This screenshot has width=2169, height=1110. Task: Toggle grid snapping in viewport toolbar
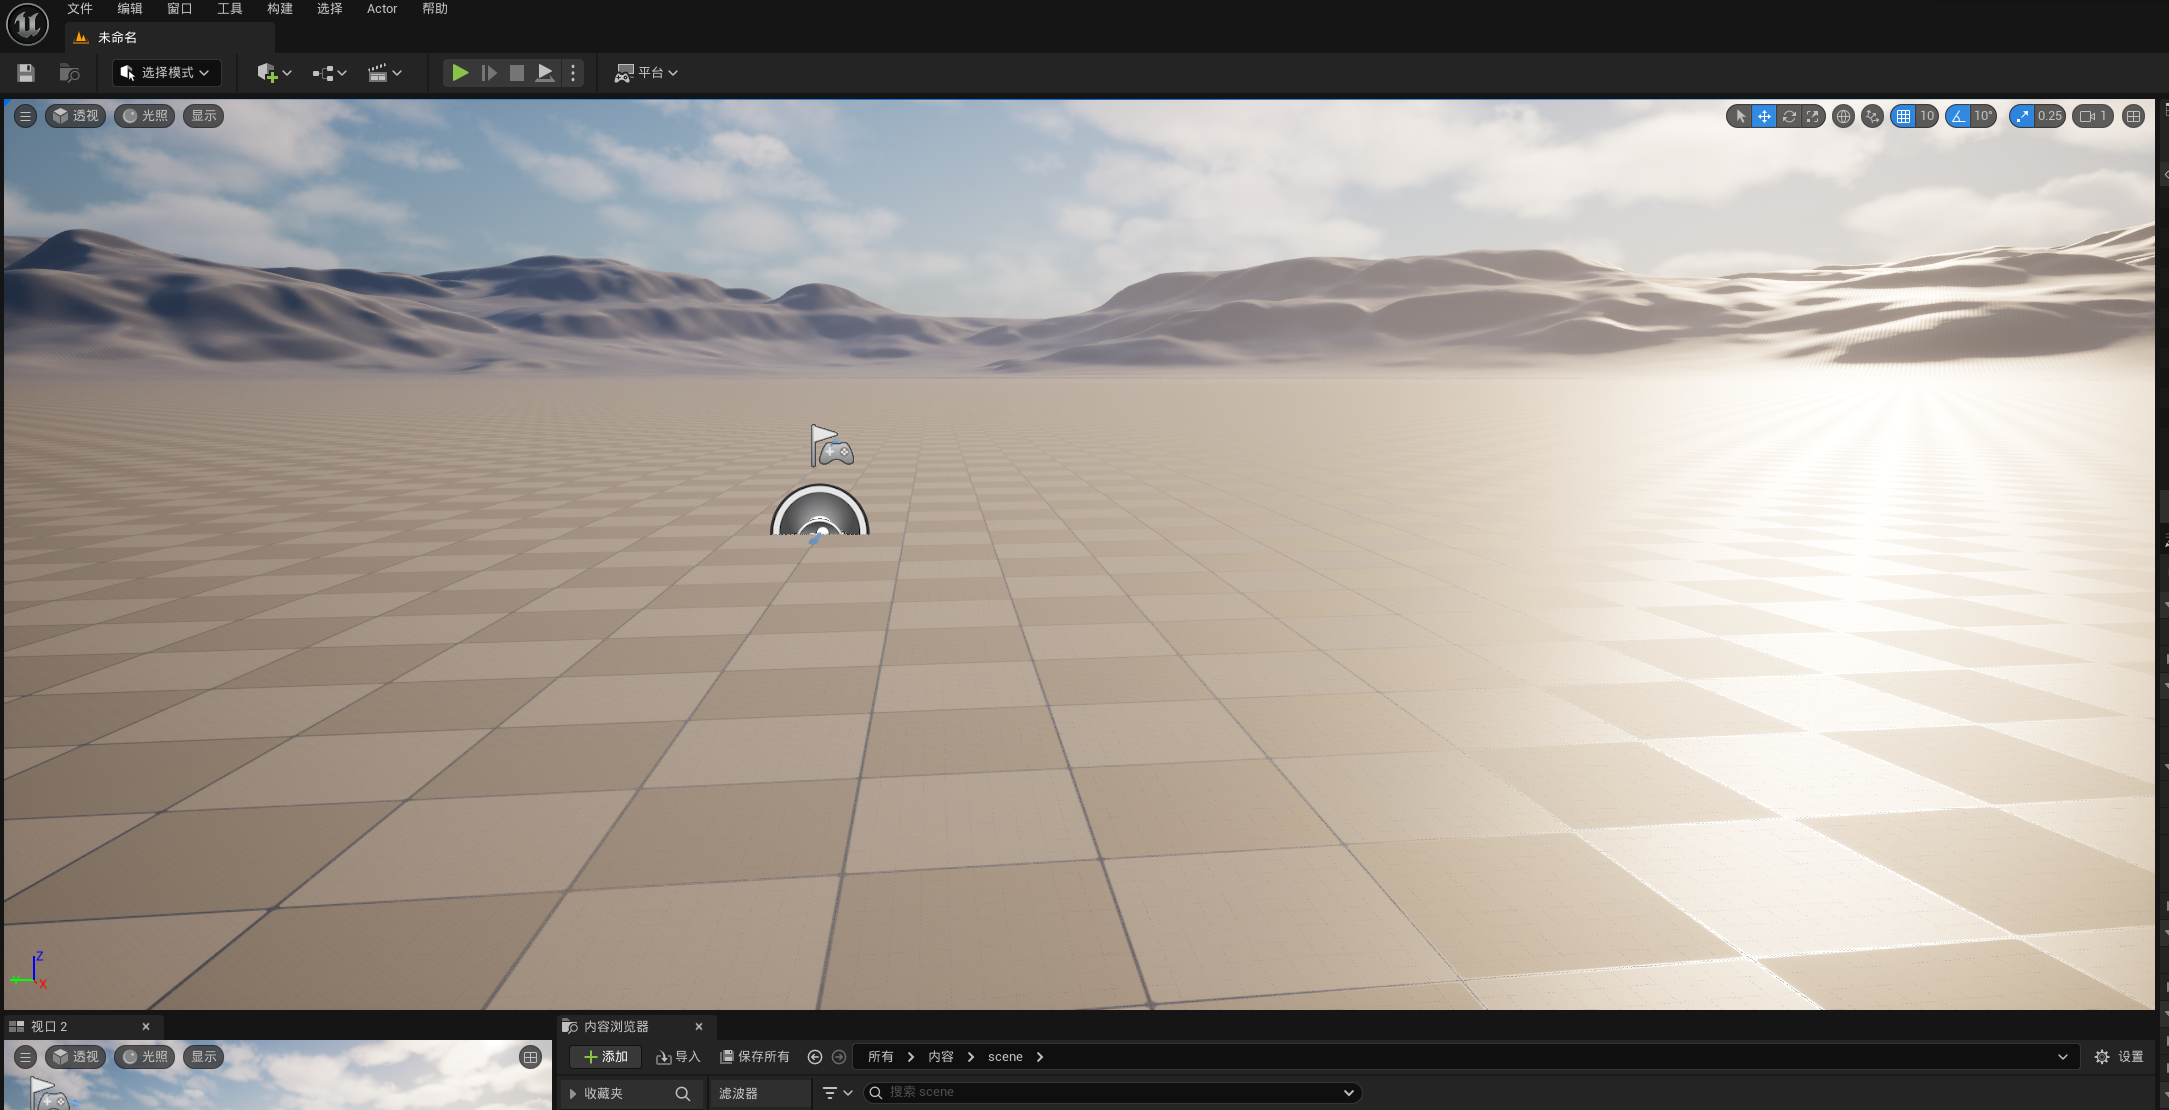(x=1903, y=116)
